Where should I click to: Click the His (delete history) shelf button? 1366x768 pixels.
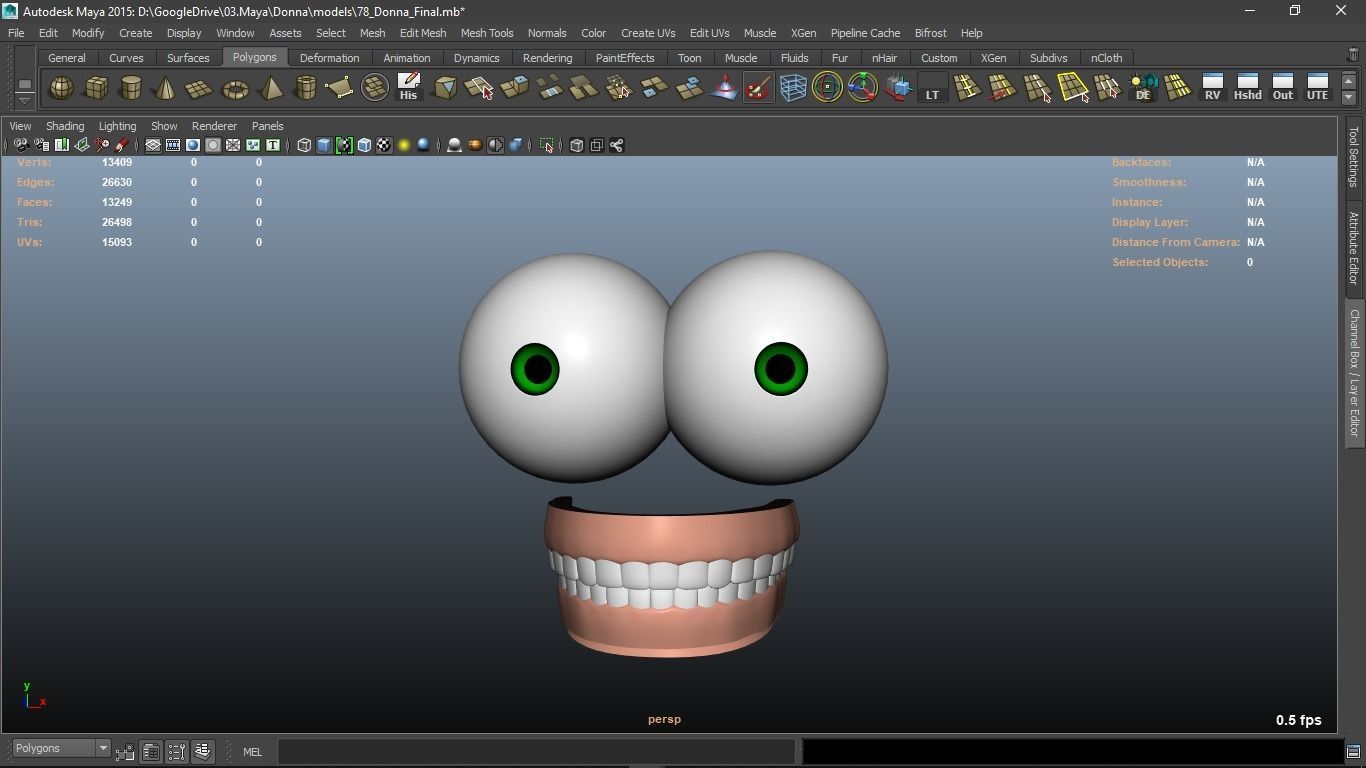[x=408, y=87]
